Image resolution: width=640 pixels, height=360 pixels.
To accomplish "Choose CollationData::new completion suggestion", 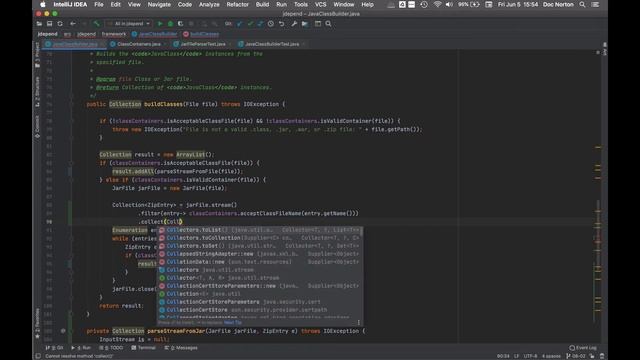I will 260,262.
